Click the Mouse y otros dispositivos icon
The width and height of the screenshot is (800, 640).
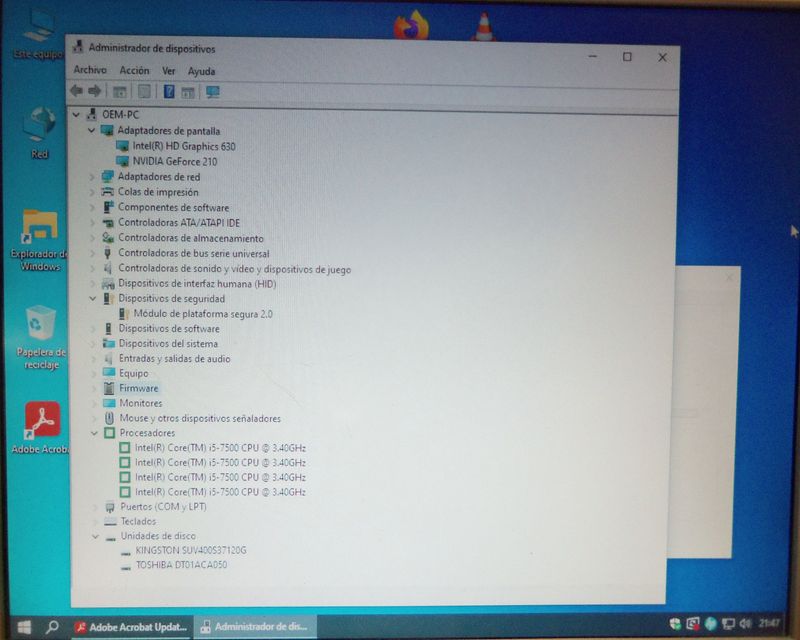coord(109,418)
